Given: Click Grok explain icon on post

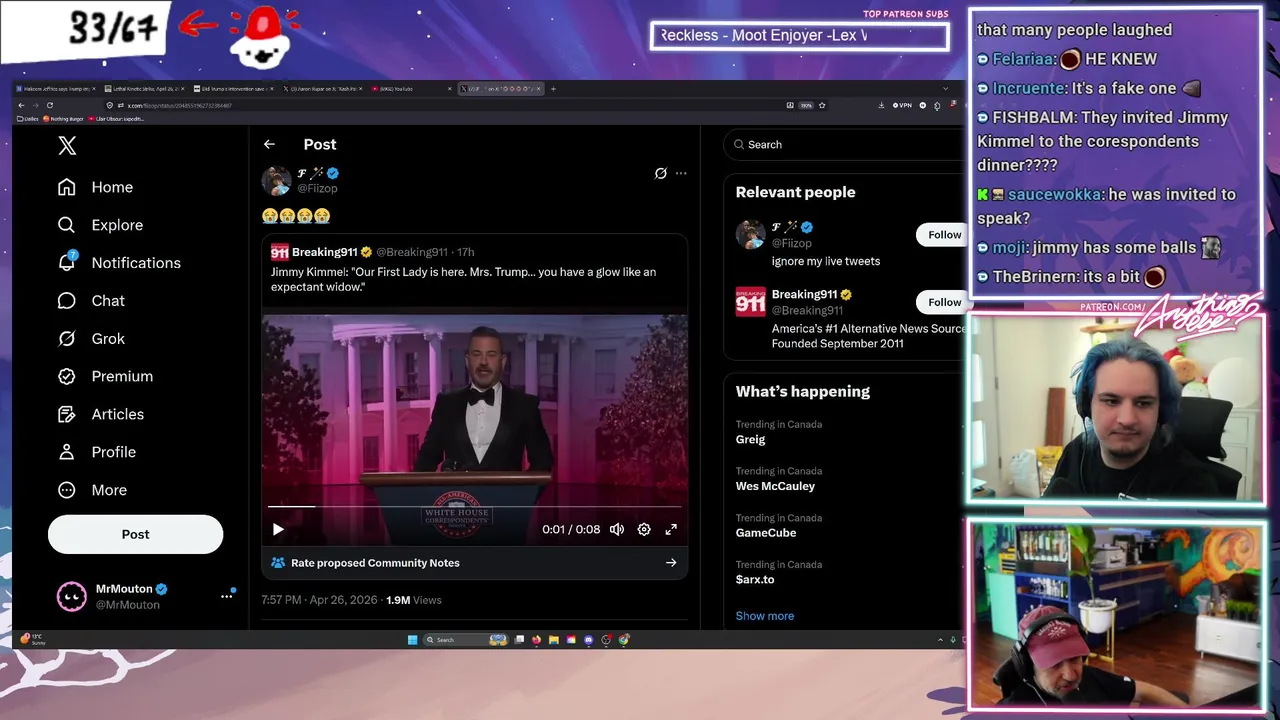Looking at the screenshot, I should pyautogui.click(x=660, y=173).
